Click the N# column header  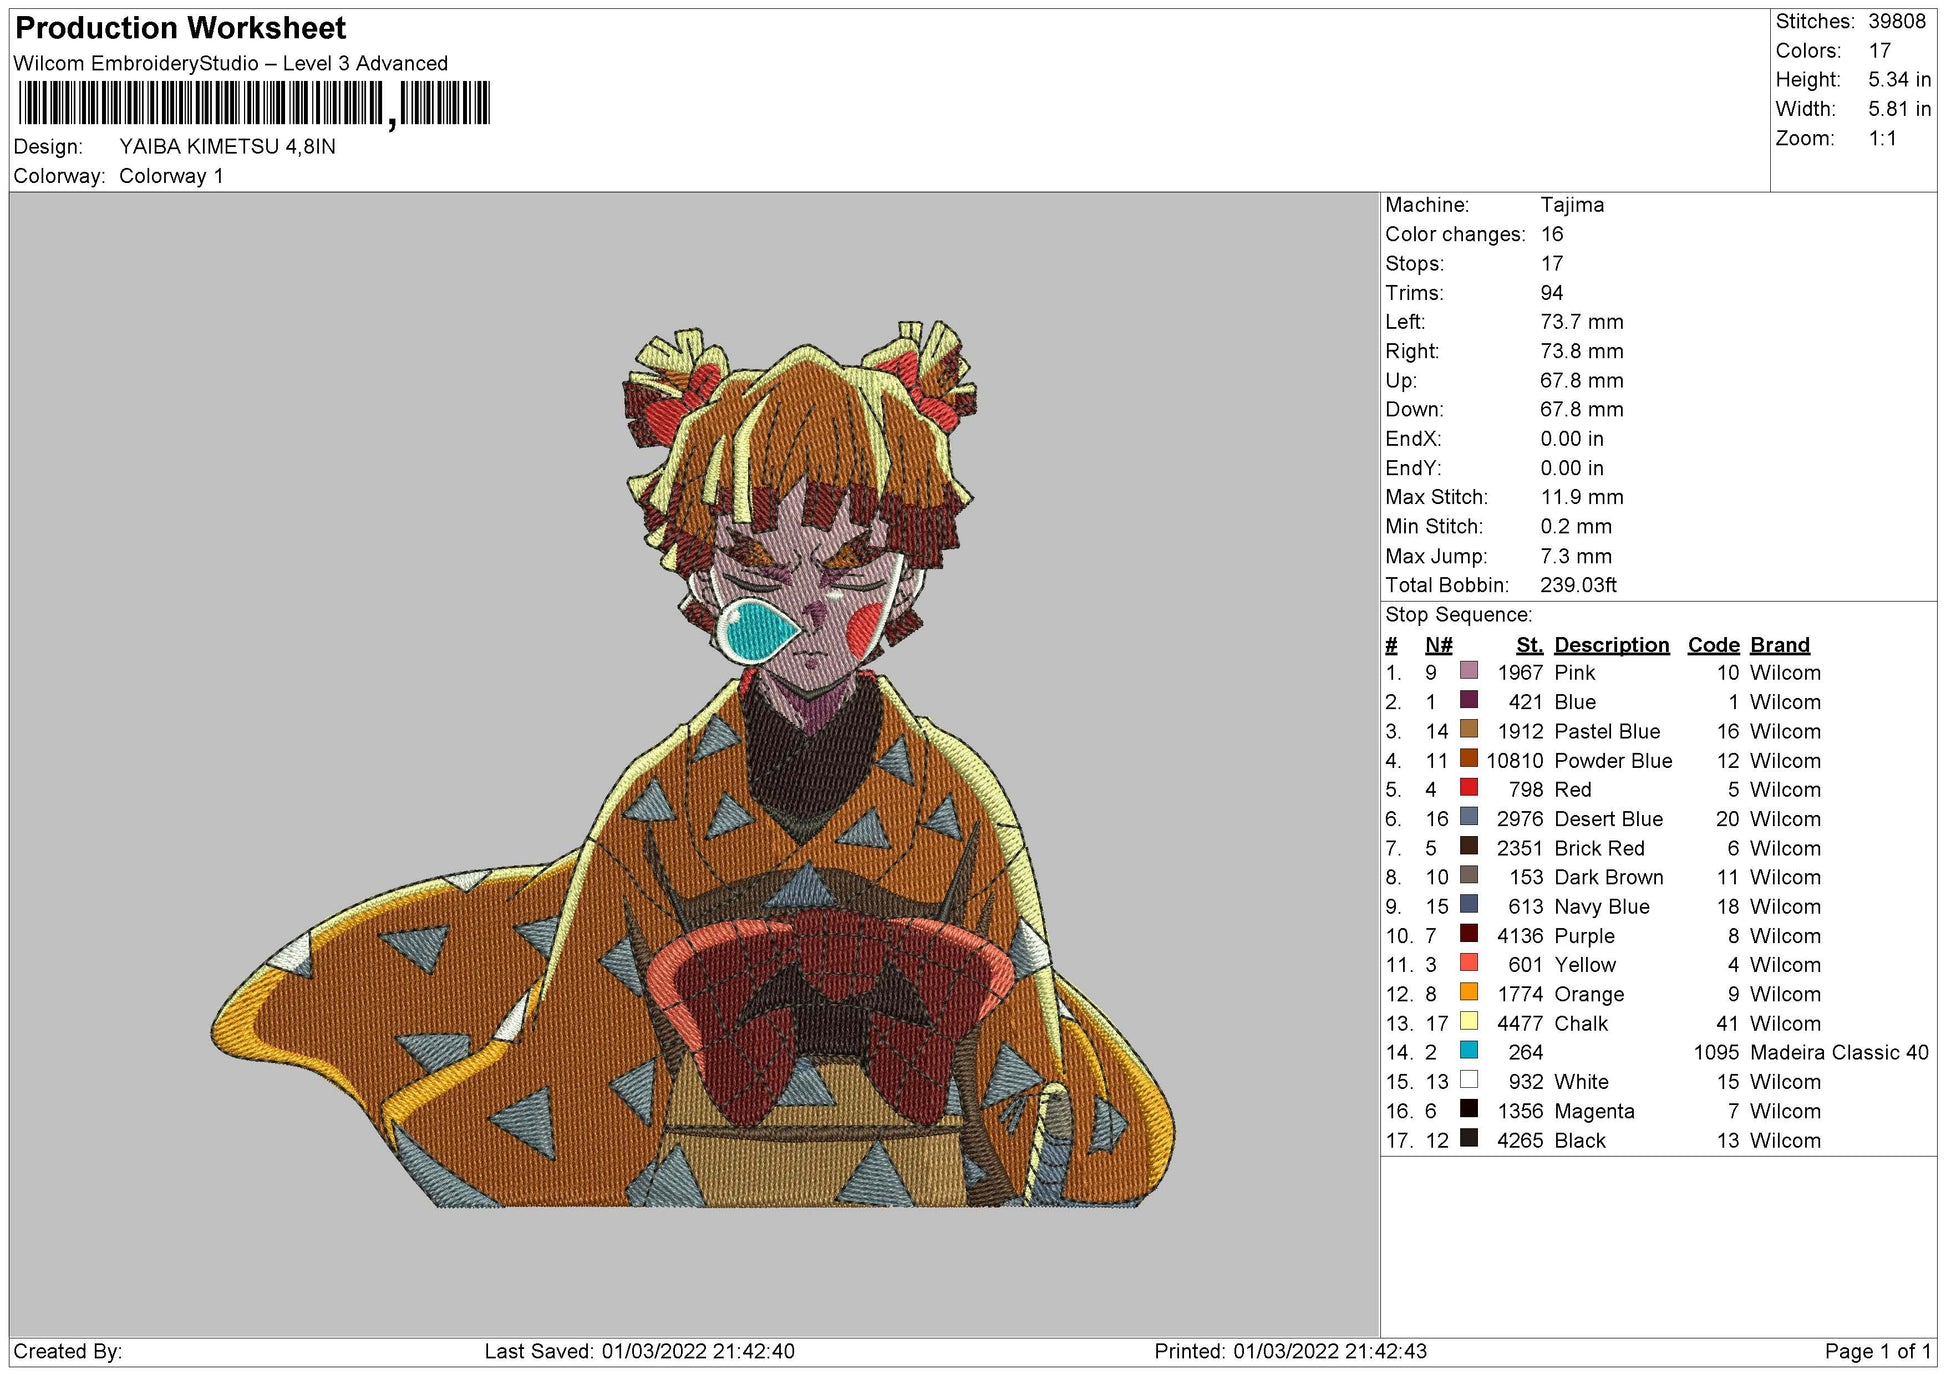coord(1438,645)
